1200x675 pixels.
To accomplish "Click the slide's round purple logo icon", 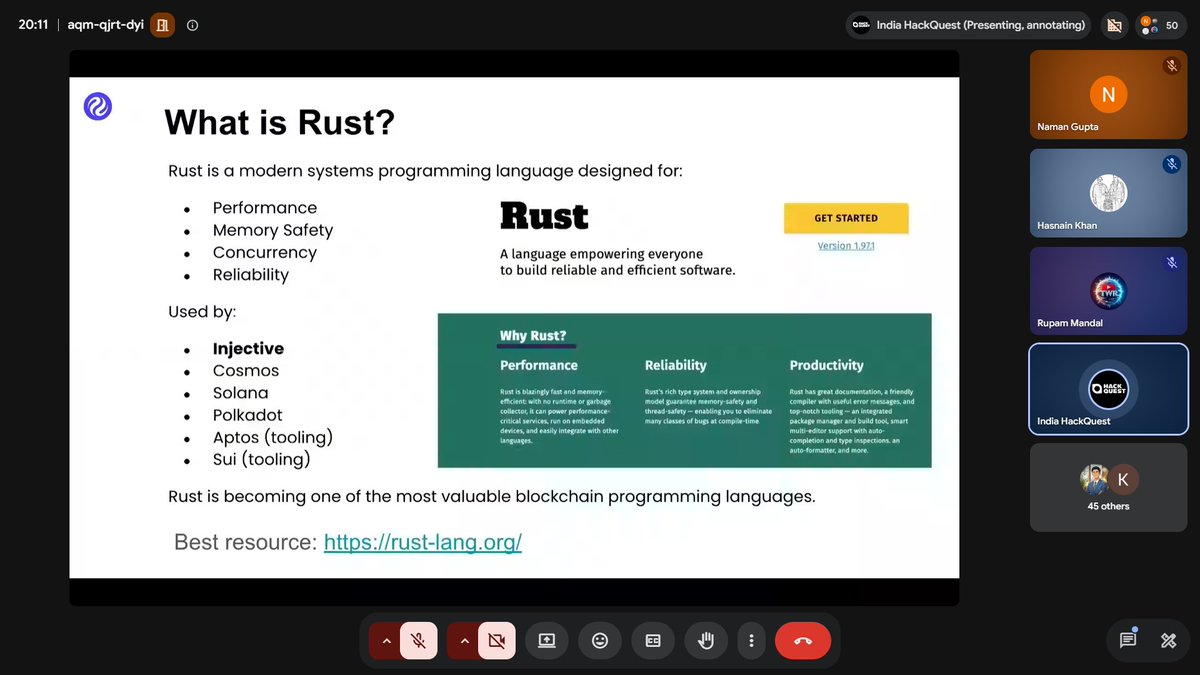I will point(98,106).
